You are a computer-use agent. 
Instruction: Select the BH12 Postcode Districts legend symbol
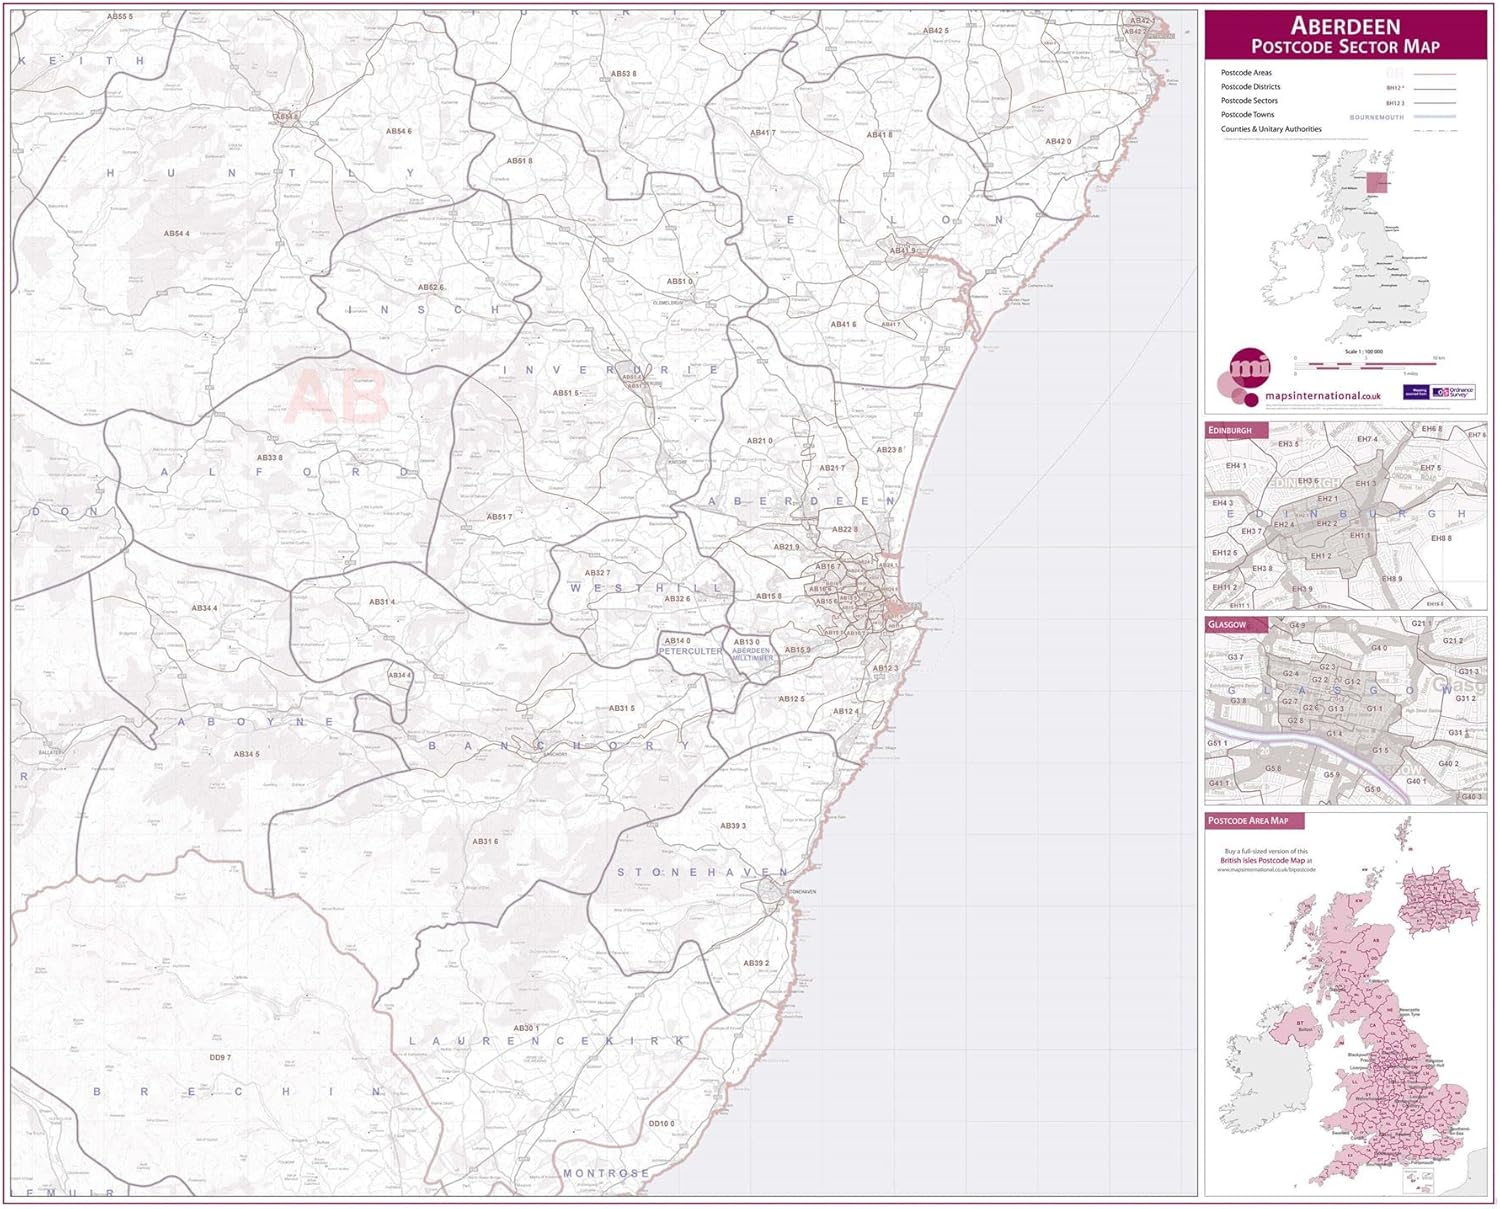coord(1395,88)
